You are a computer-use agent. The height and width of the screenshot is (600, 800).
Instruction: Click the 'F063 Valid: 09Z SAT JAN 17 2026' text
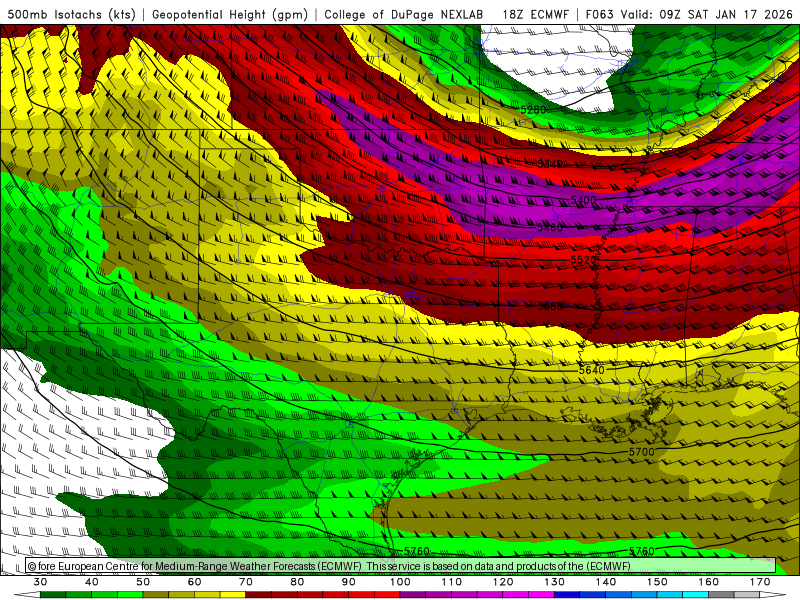689,15
